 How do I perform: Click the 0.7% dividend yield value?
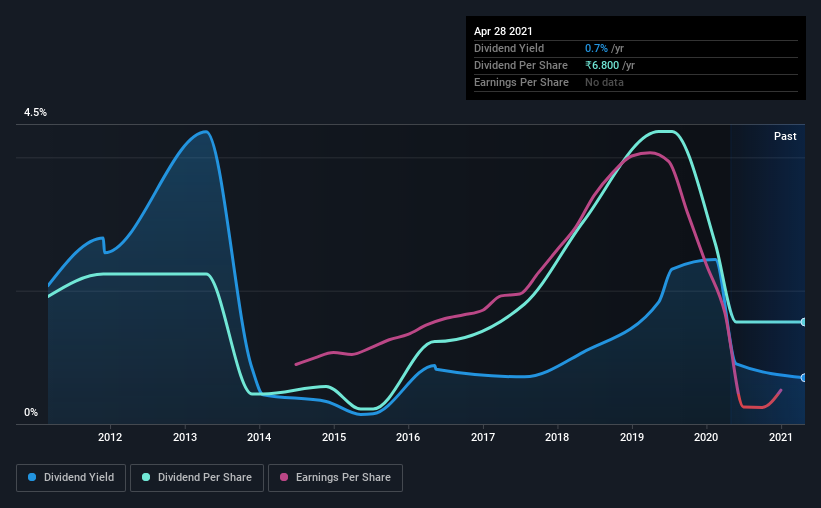point(596,48)
